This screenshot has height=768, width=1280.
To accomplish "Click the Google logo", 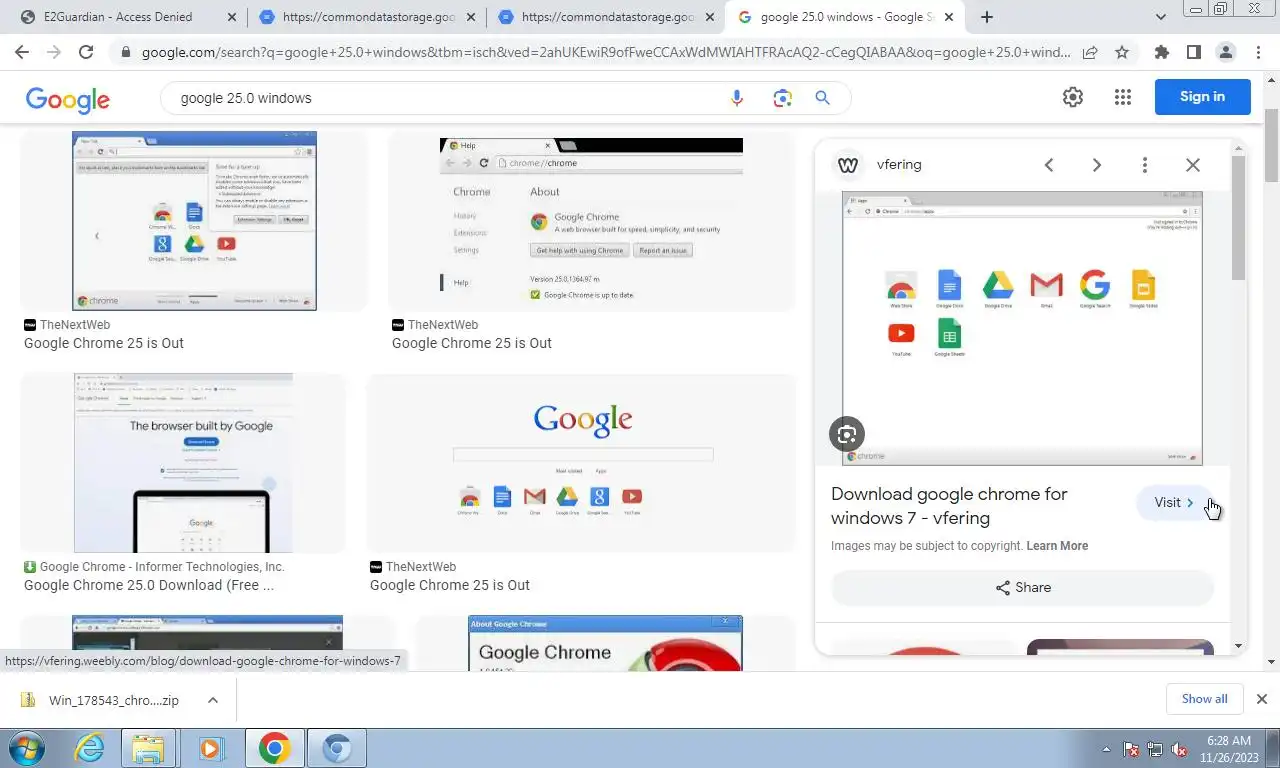I will pos(68,99).
